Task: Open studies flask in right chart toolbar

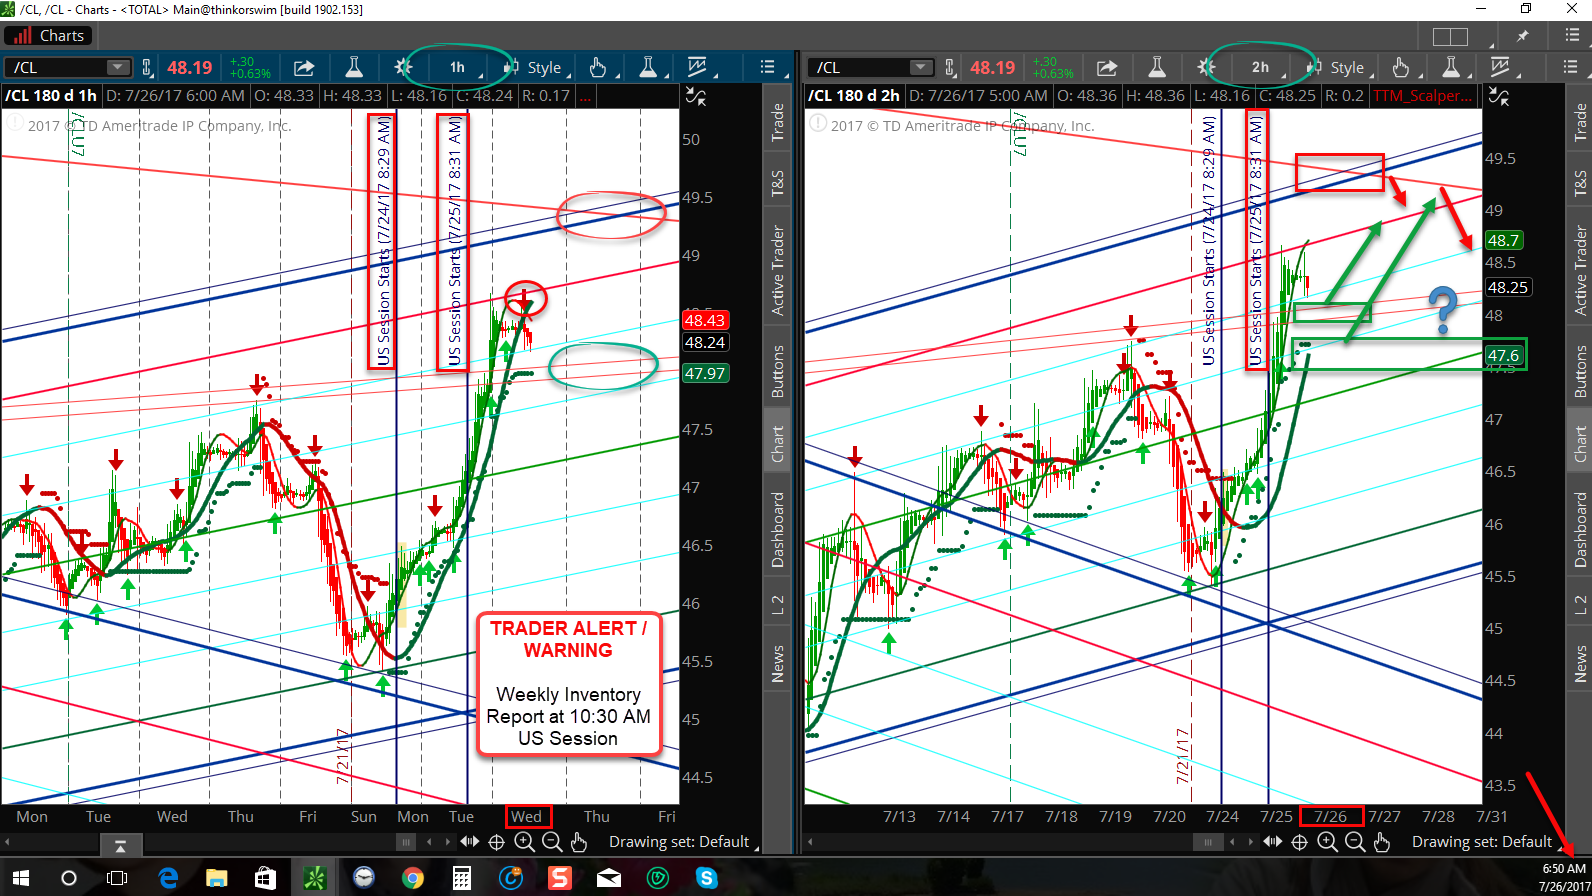Action: 1157,68
